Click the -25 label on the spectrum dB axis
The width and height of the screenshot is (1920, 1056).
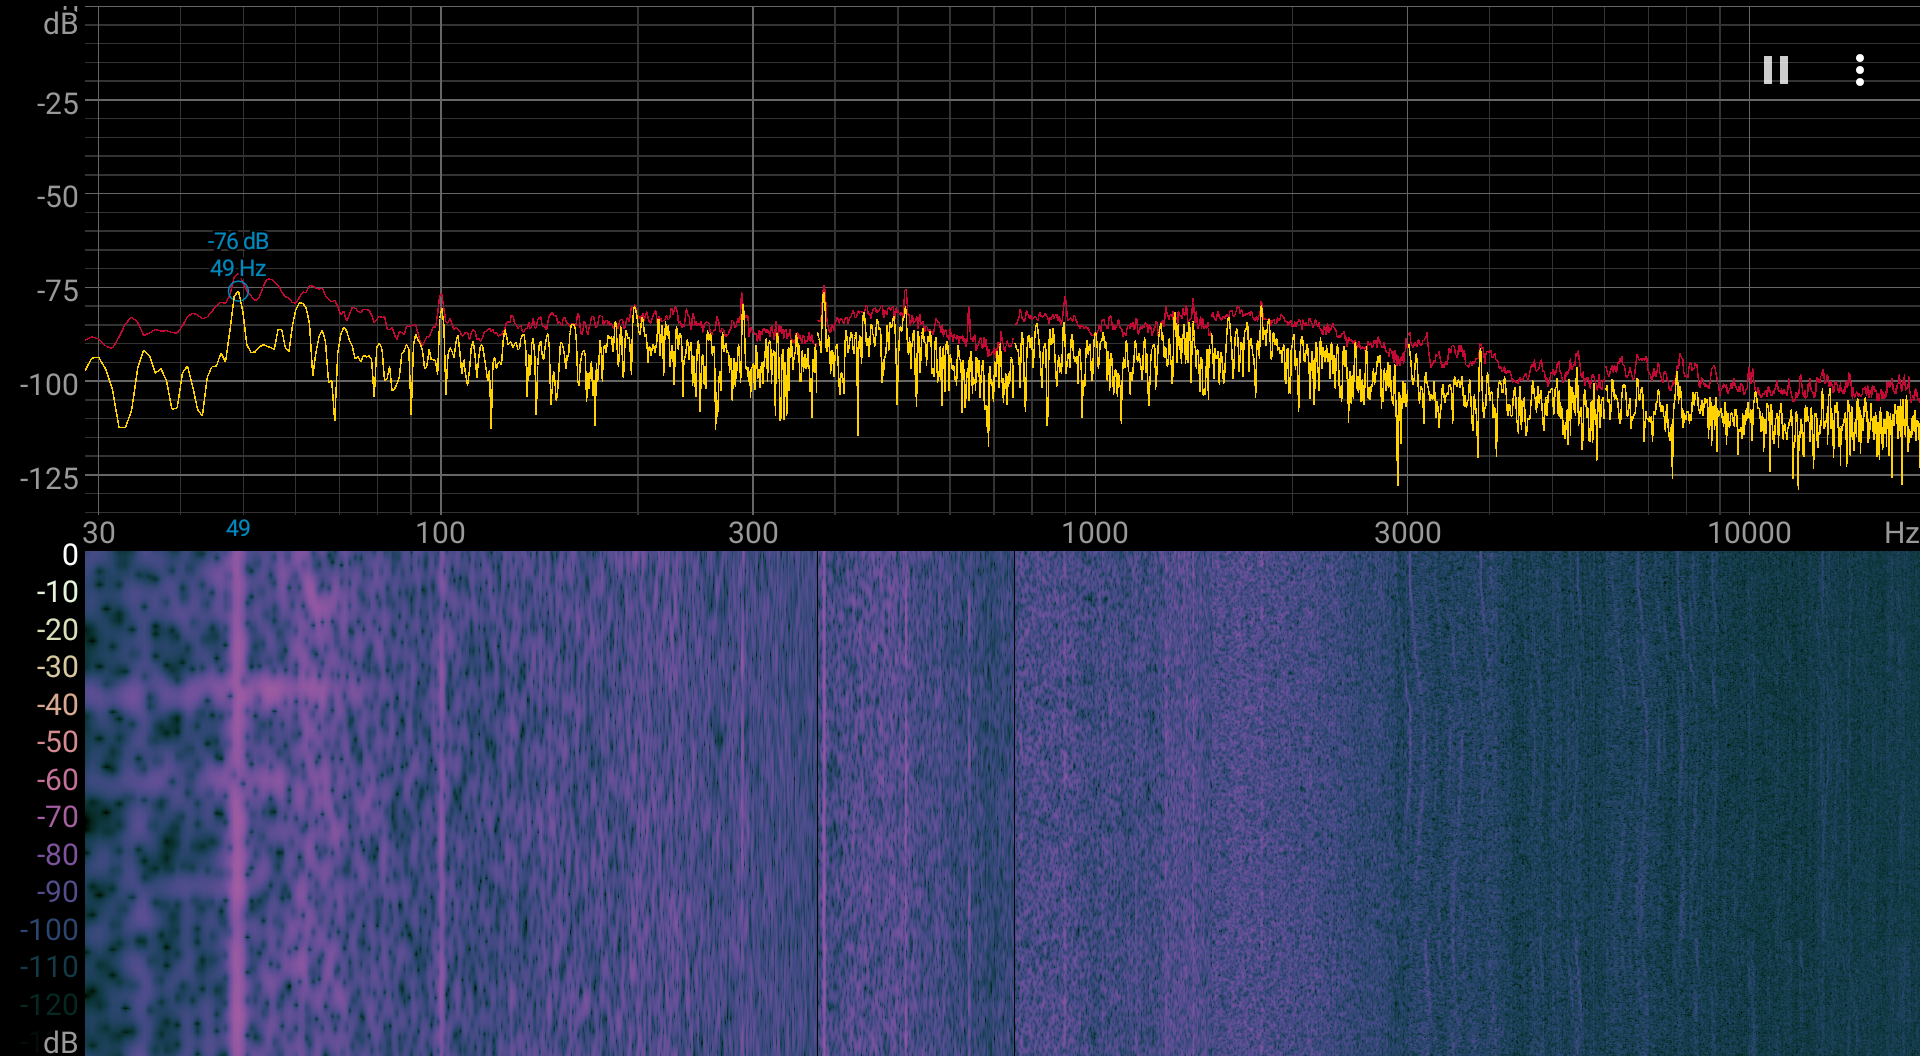57,103
